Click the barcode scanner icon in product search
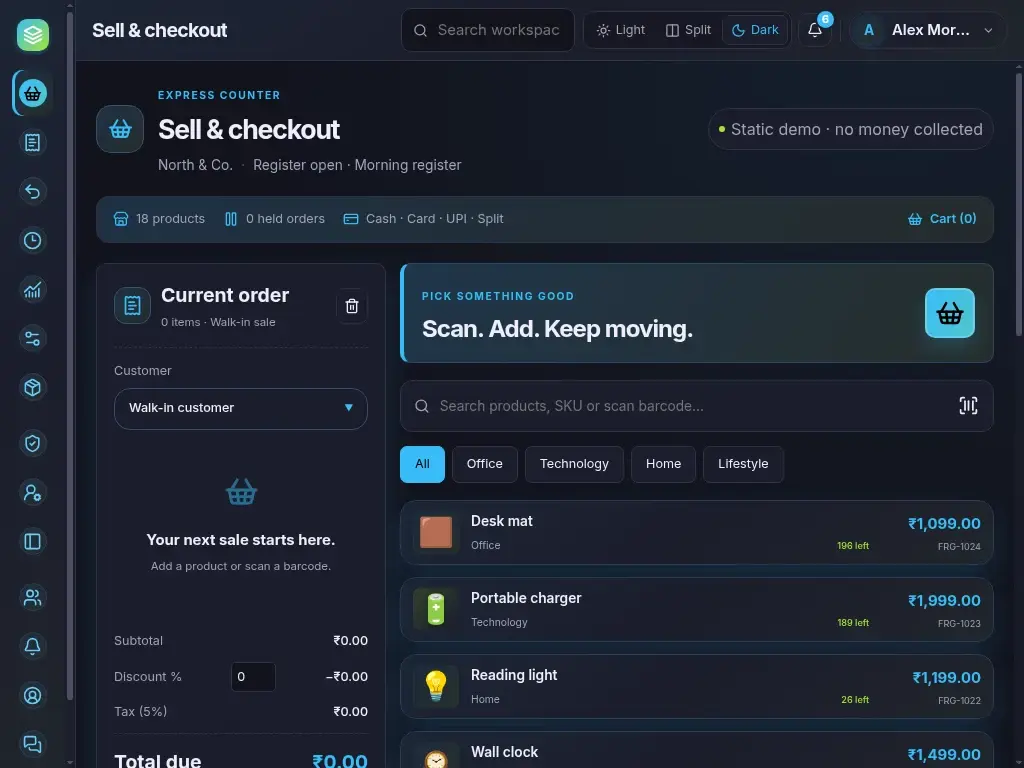Viewport: 1024px width, 768px height. tap(968, 406)
